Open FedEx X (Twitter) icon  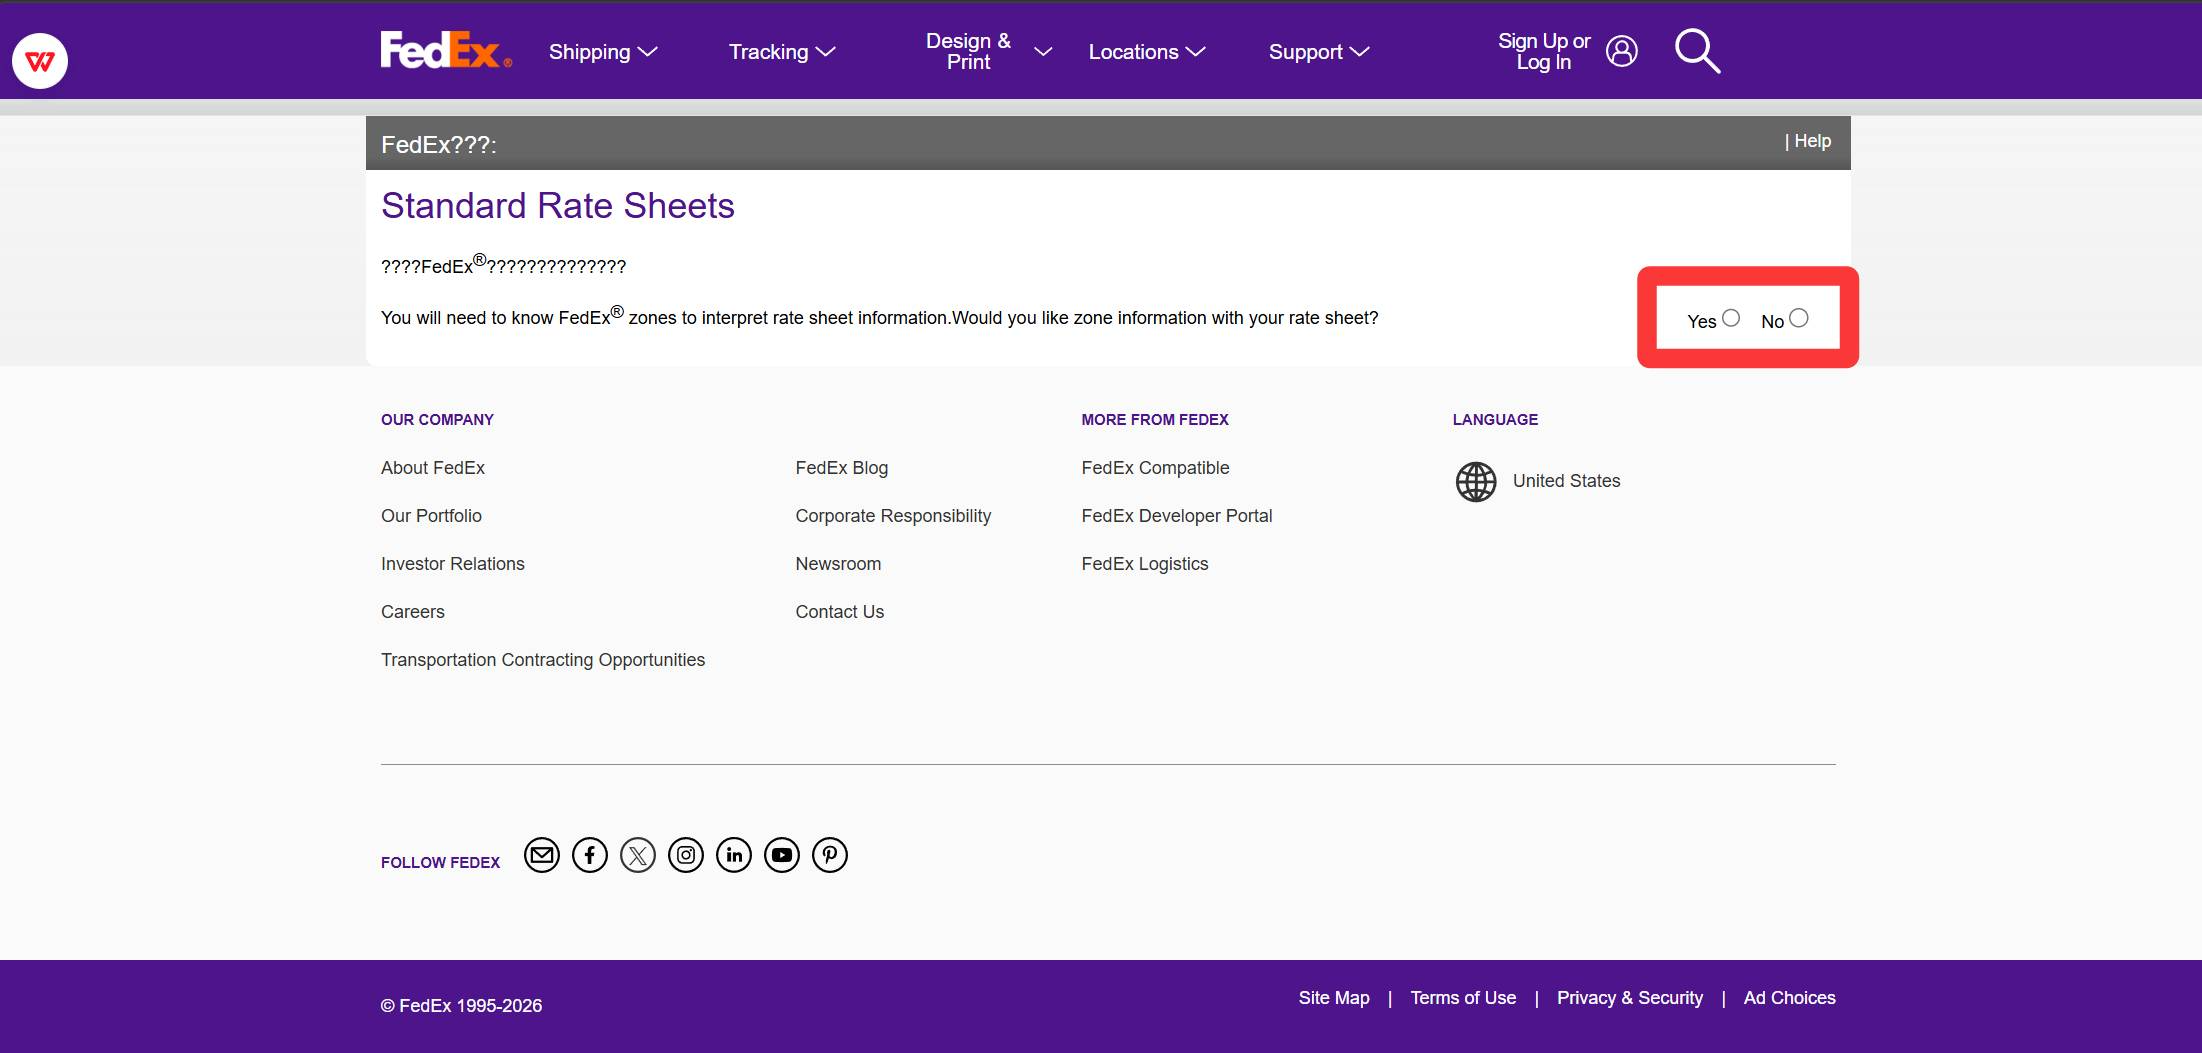tap(638, 855)
